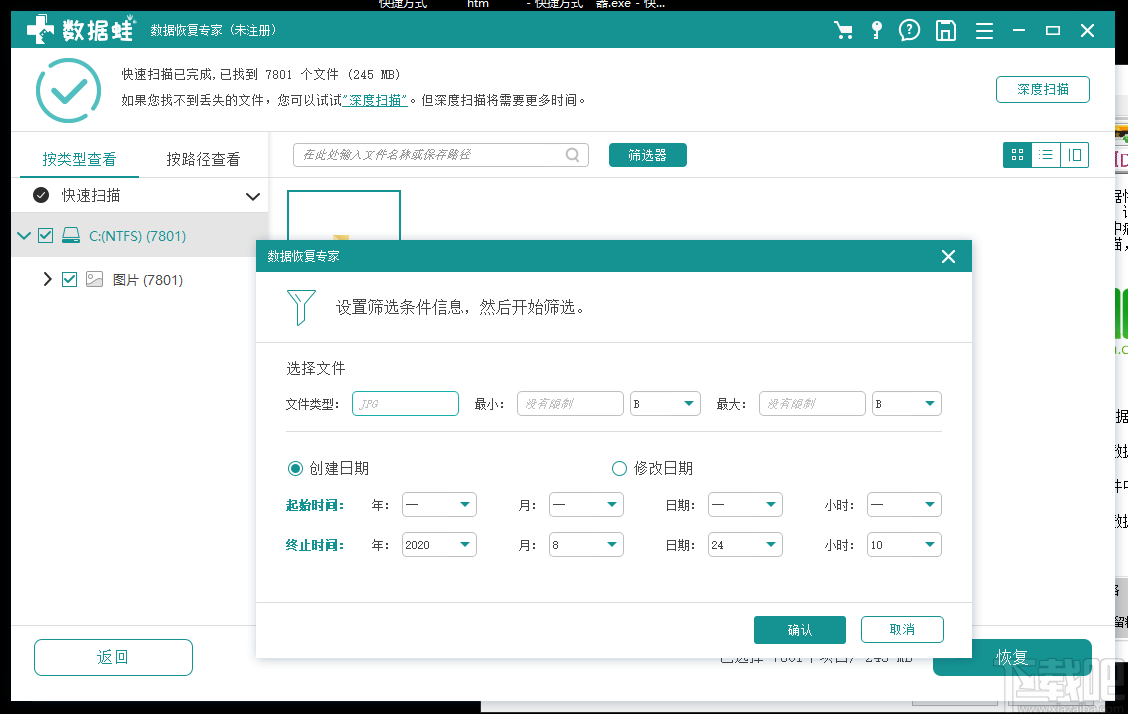
Task: Click the shopping cart icon in title bar
Action: (x=844, y=30)
